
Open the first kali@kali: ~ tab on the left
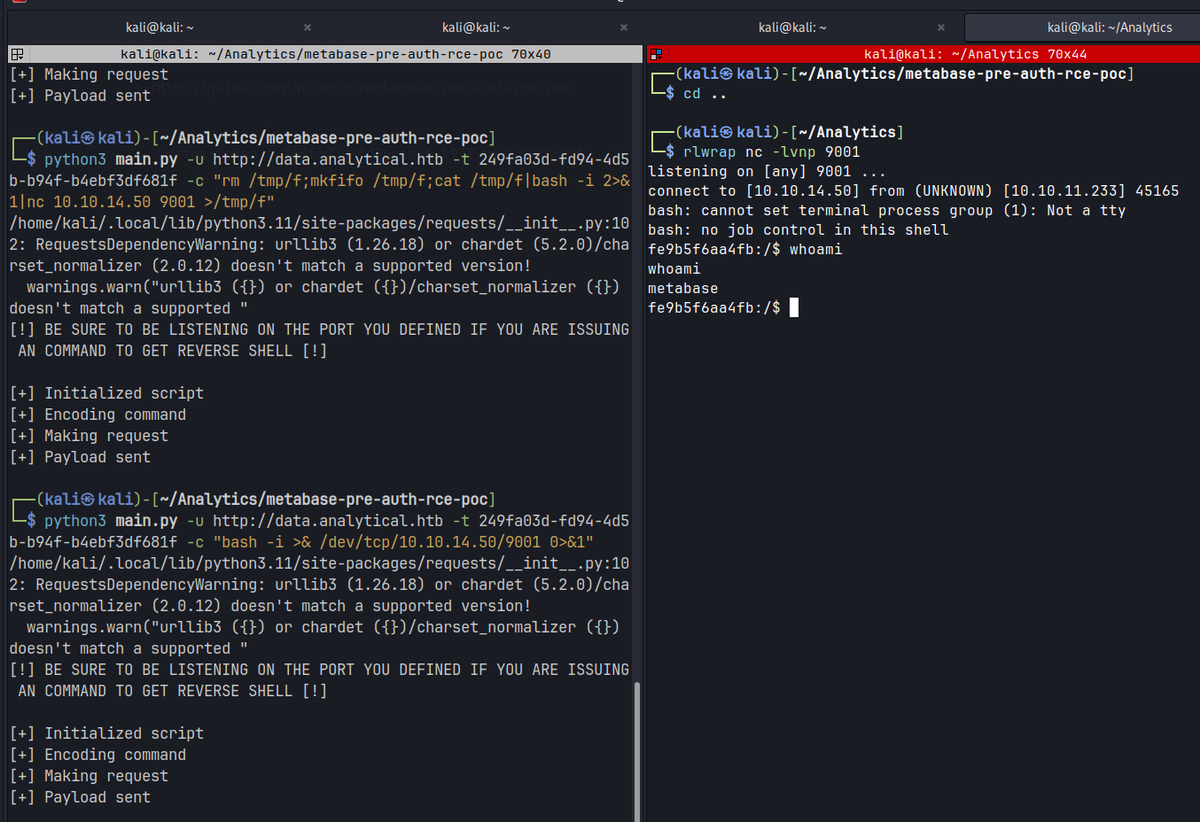click(x=160, y=27)
